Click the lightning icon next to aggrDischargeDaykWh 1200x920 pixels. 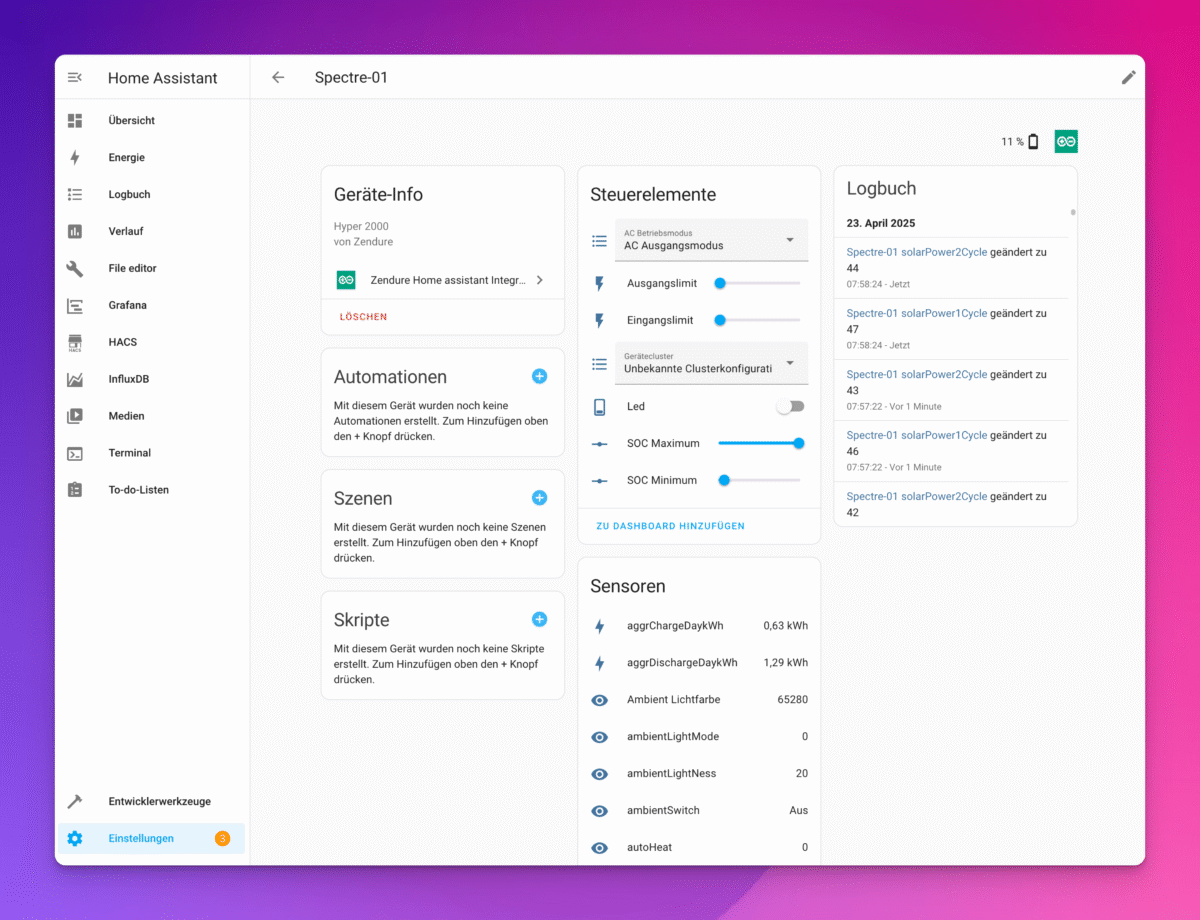600,663
